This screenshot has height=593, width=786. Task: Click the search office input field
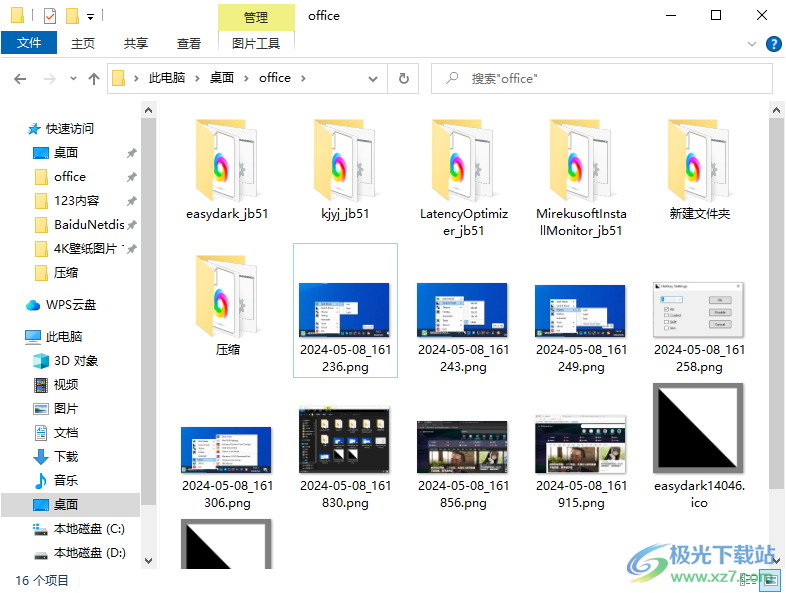click(x=602, y=79)
